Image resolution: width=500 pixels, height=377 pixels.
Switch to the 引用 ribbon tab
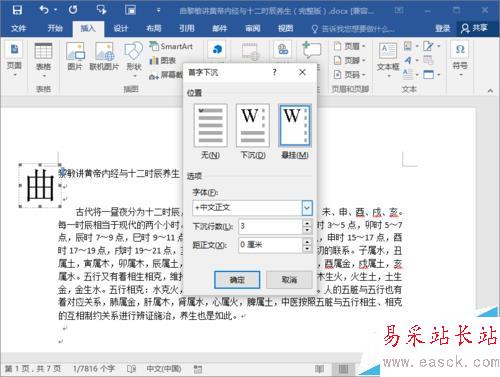pos(187,28)
